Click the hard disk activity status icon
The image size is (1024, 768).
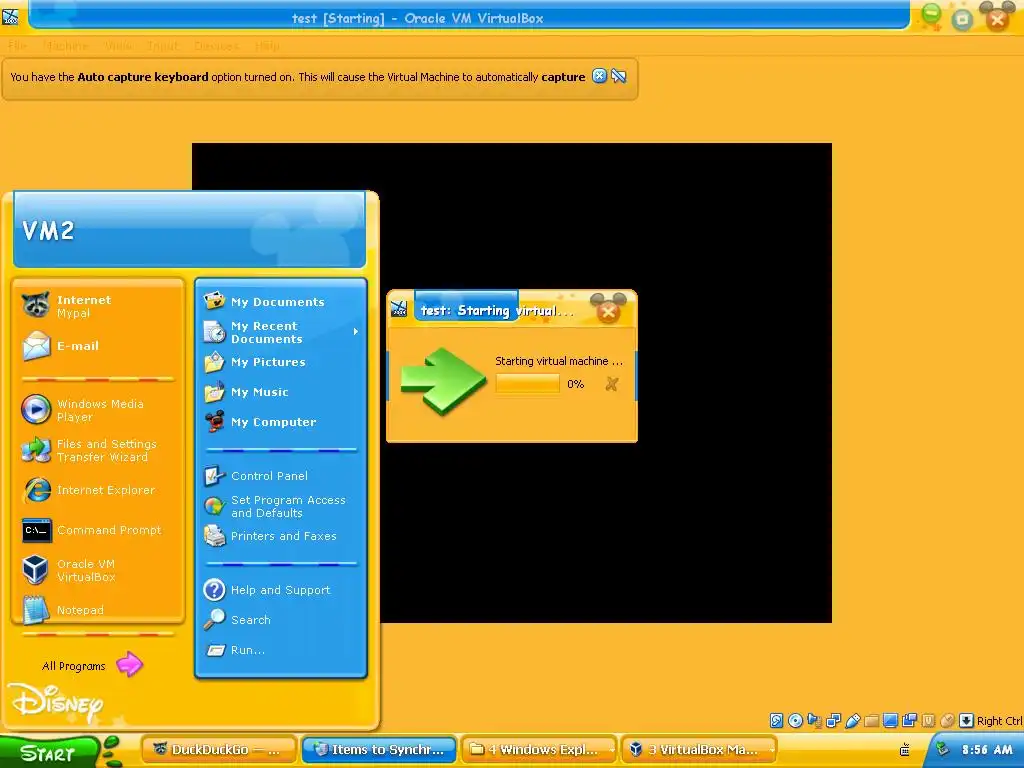coord(776,720)
